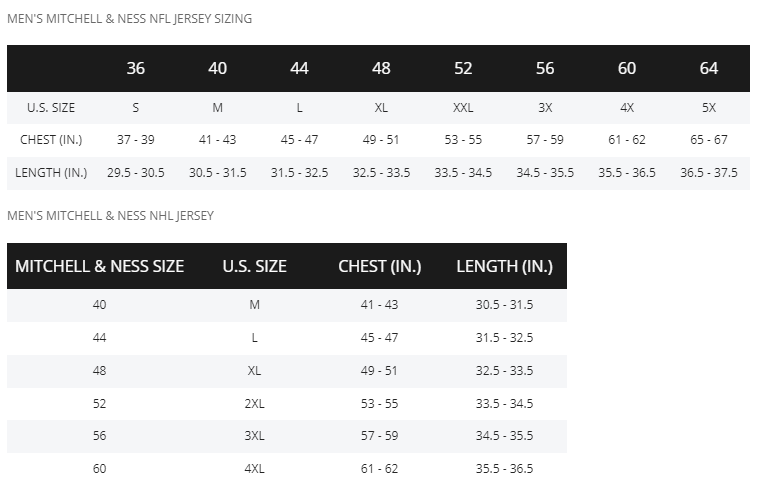767x495 pixels.
Task: Select the MITCHELL & NESS SIZE column header
Action: (x=99, y=266)
